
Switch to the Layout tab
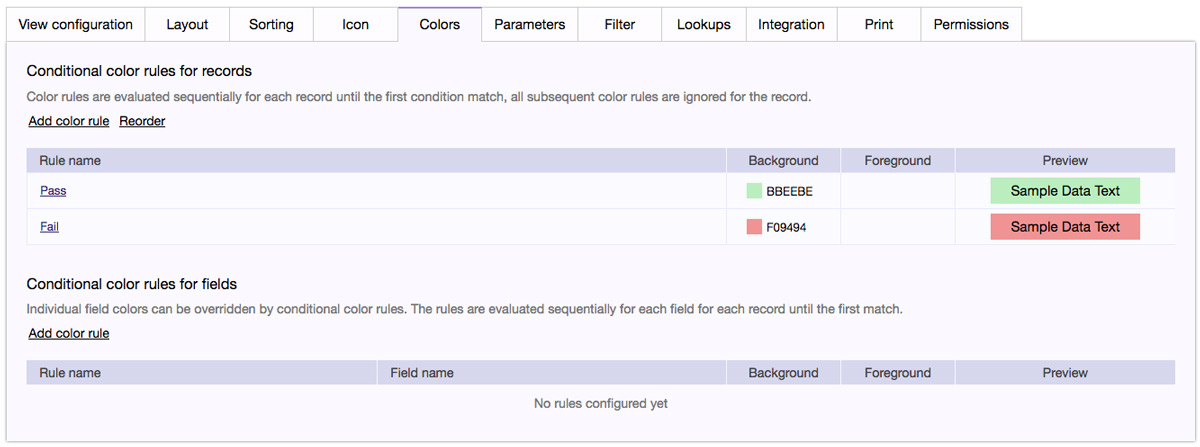(x=187, y=24)
